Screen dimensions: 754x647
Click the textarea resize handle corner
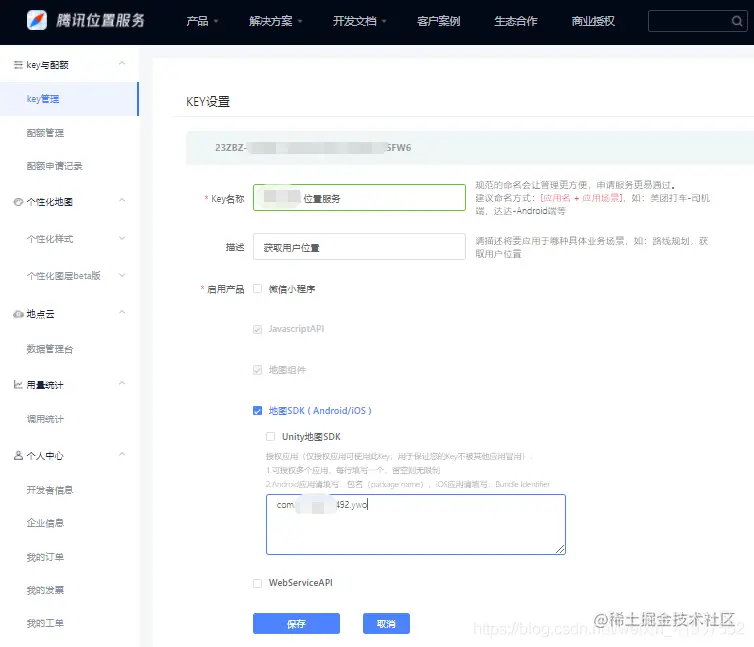point(560,549)
